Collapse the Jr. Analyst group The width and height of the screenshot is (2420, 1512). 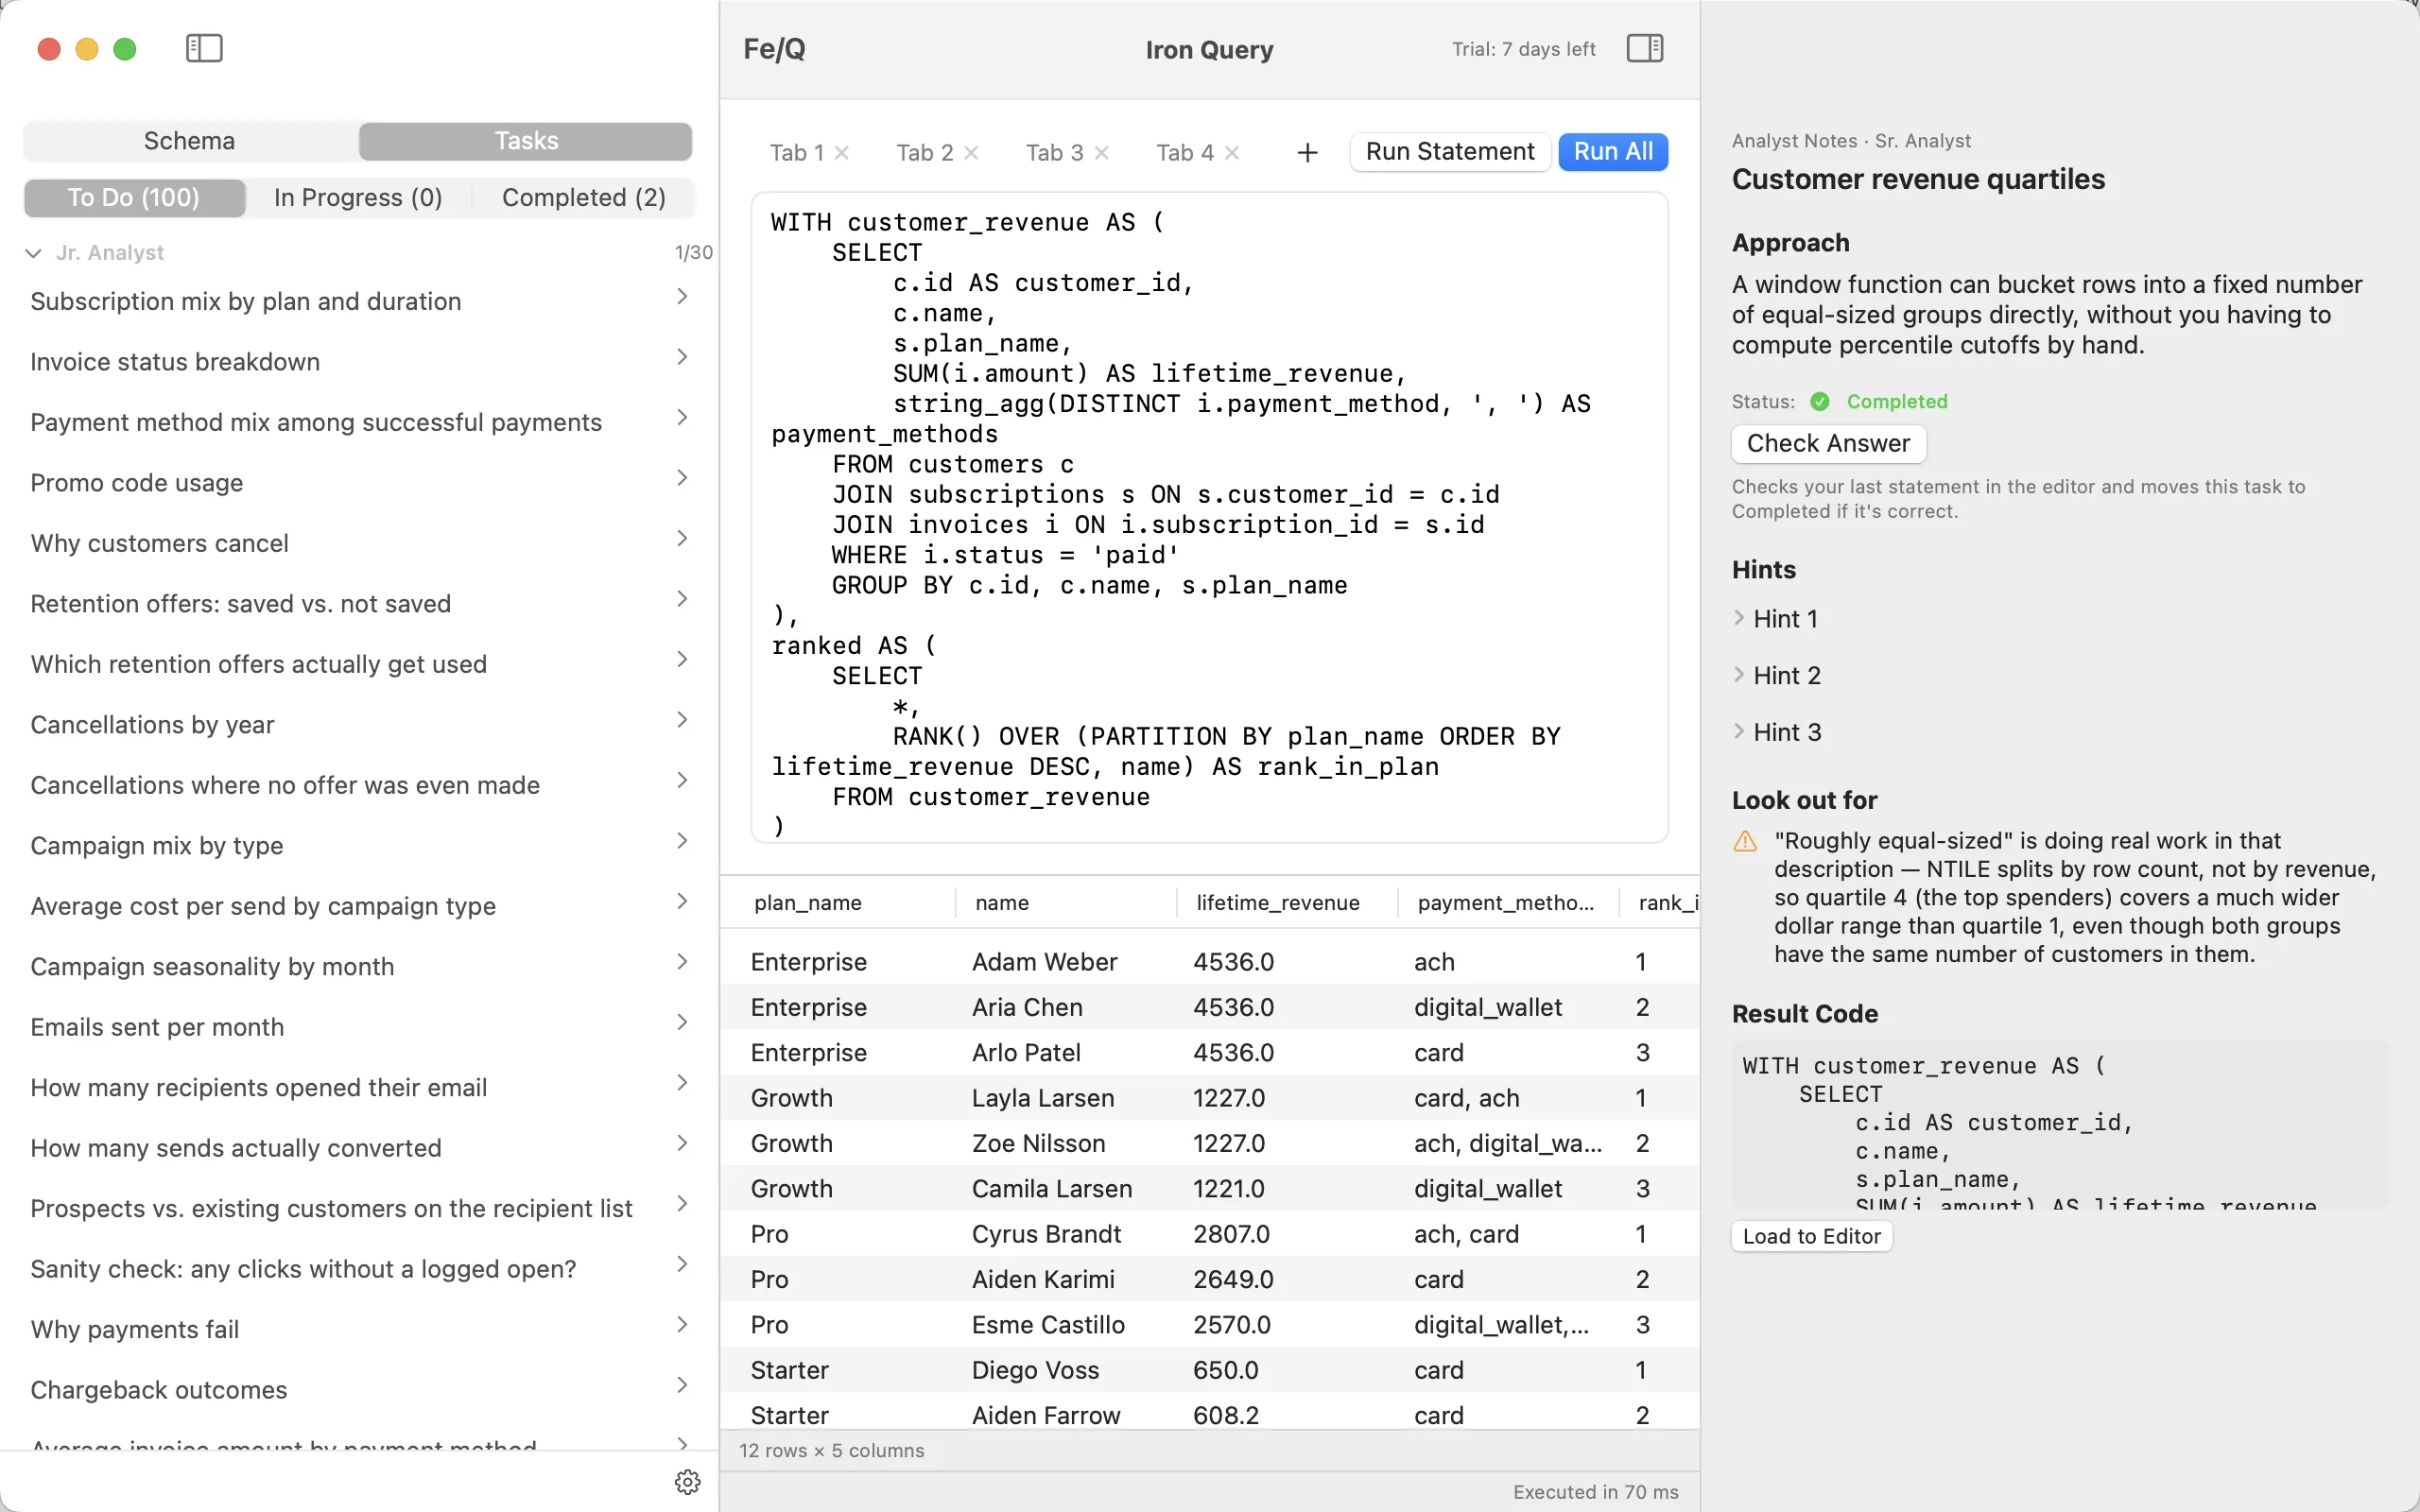[x=33, y=253]
